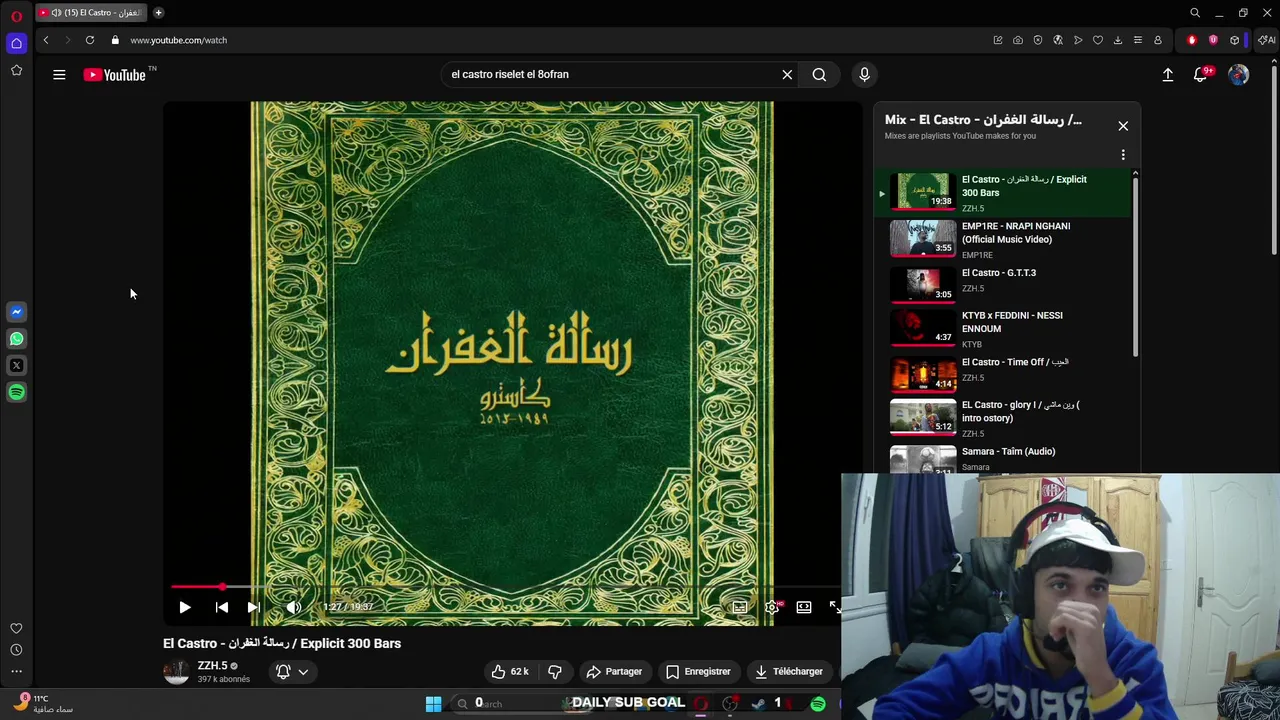Open the Windows Start button
Screen dimensions: 1280x720
pyautogui.click(x=433, y=704)
